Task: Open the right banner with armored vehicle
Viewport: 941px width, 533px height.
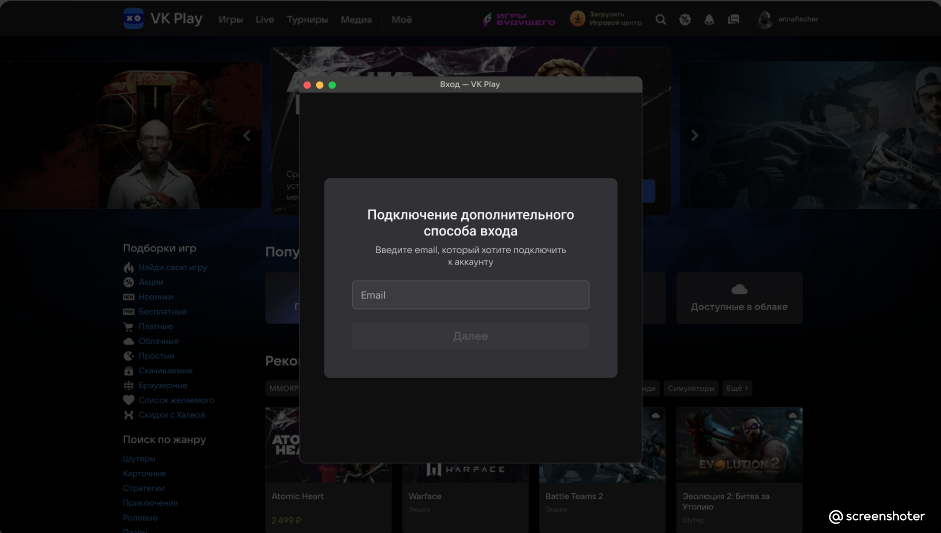Action: pyautogui.click(x=810, y=135)
